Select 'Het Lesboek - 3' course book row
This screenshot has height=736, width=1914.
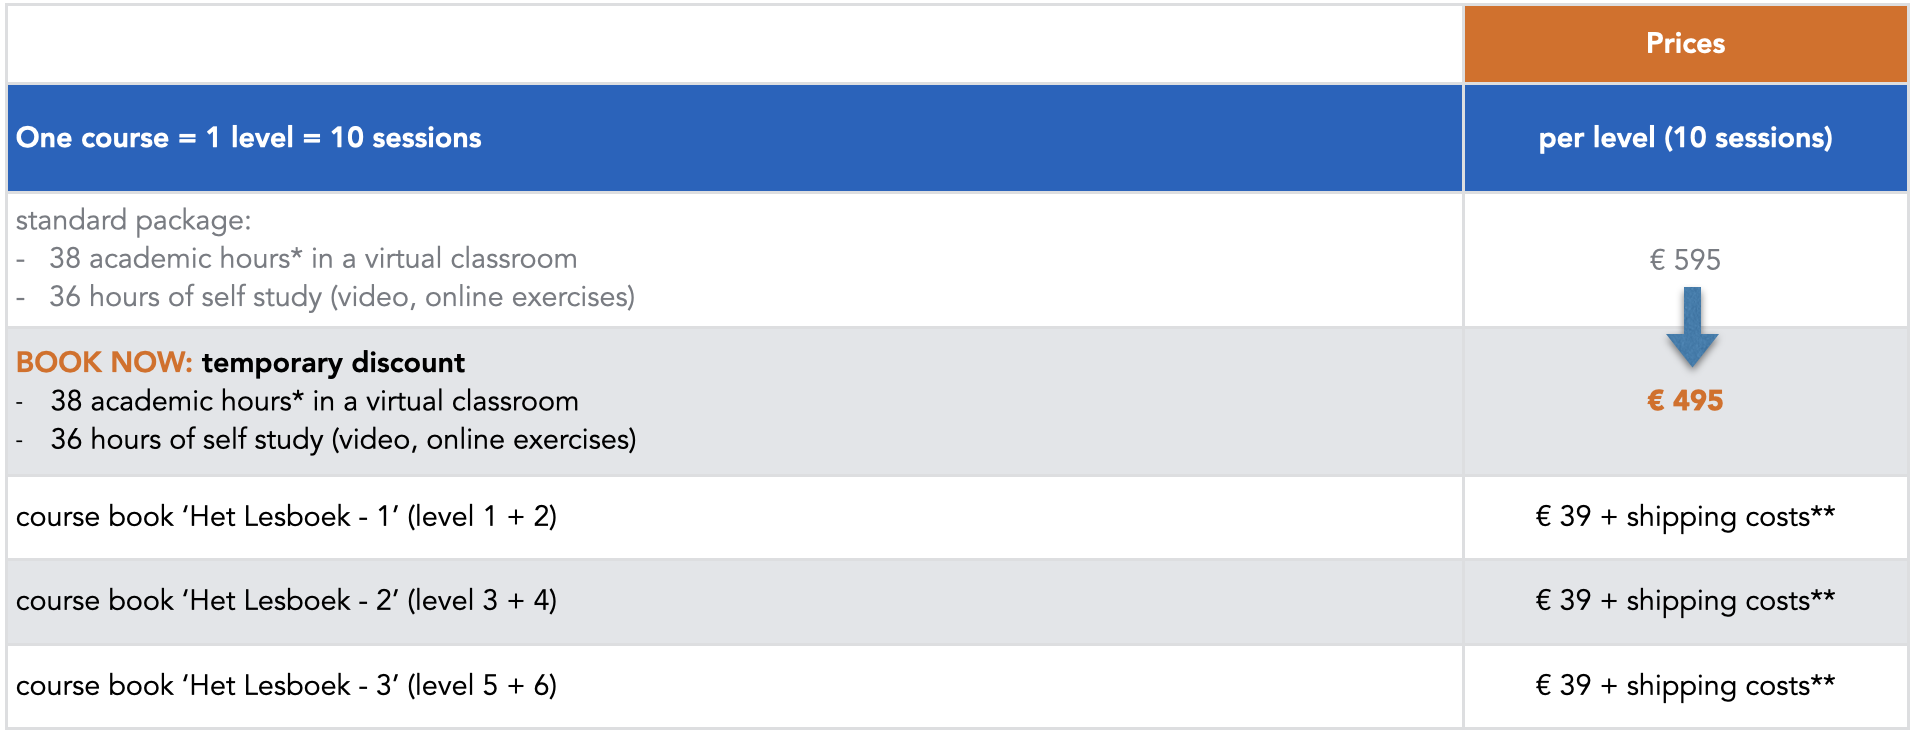pyautogui.click(x=734, y=686)
